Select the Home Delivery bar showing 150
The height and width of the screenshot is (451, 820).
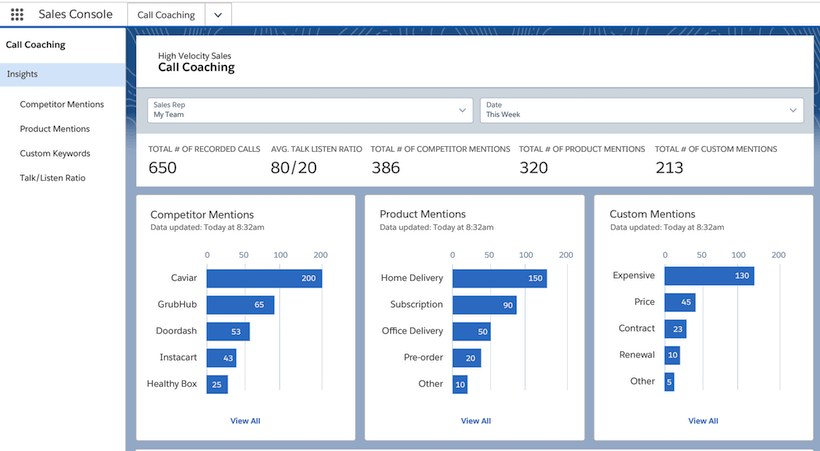500,278
